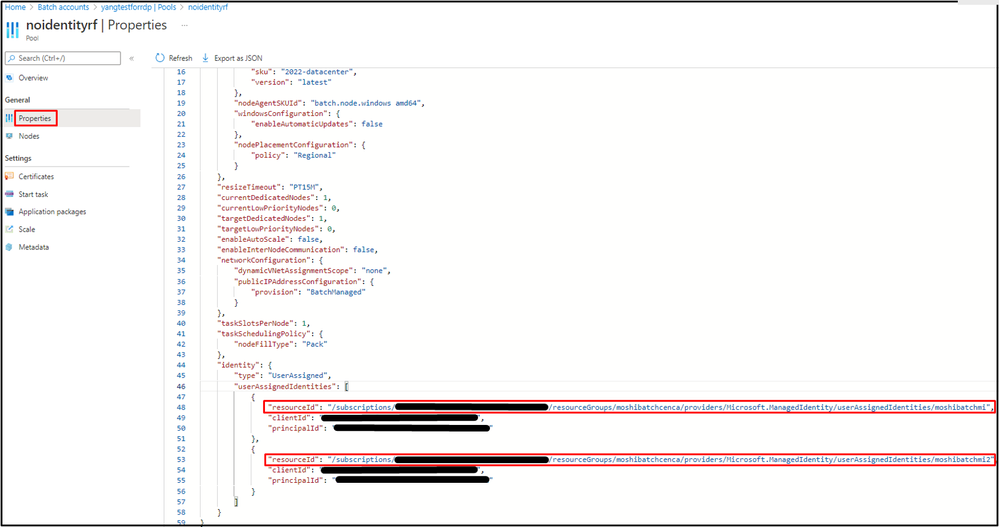
Task: Click the "enableInterNodeCommunication" line
Action: [x=298, y=249]
